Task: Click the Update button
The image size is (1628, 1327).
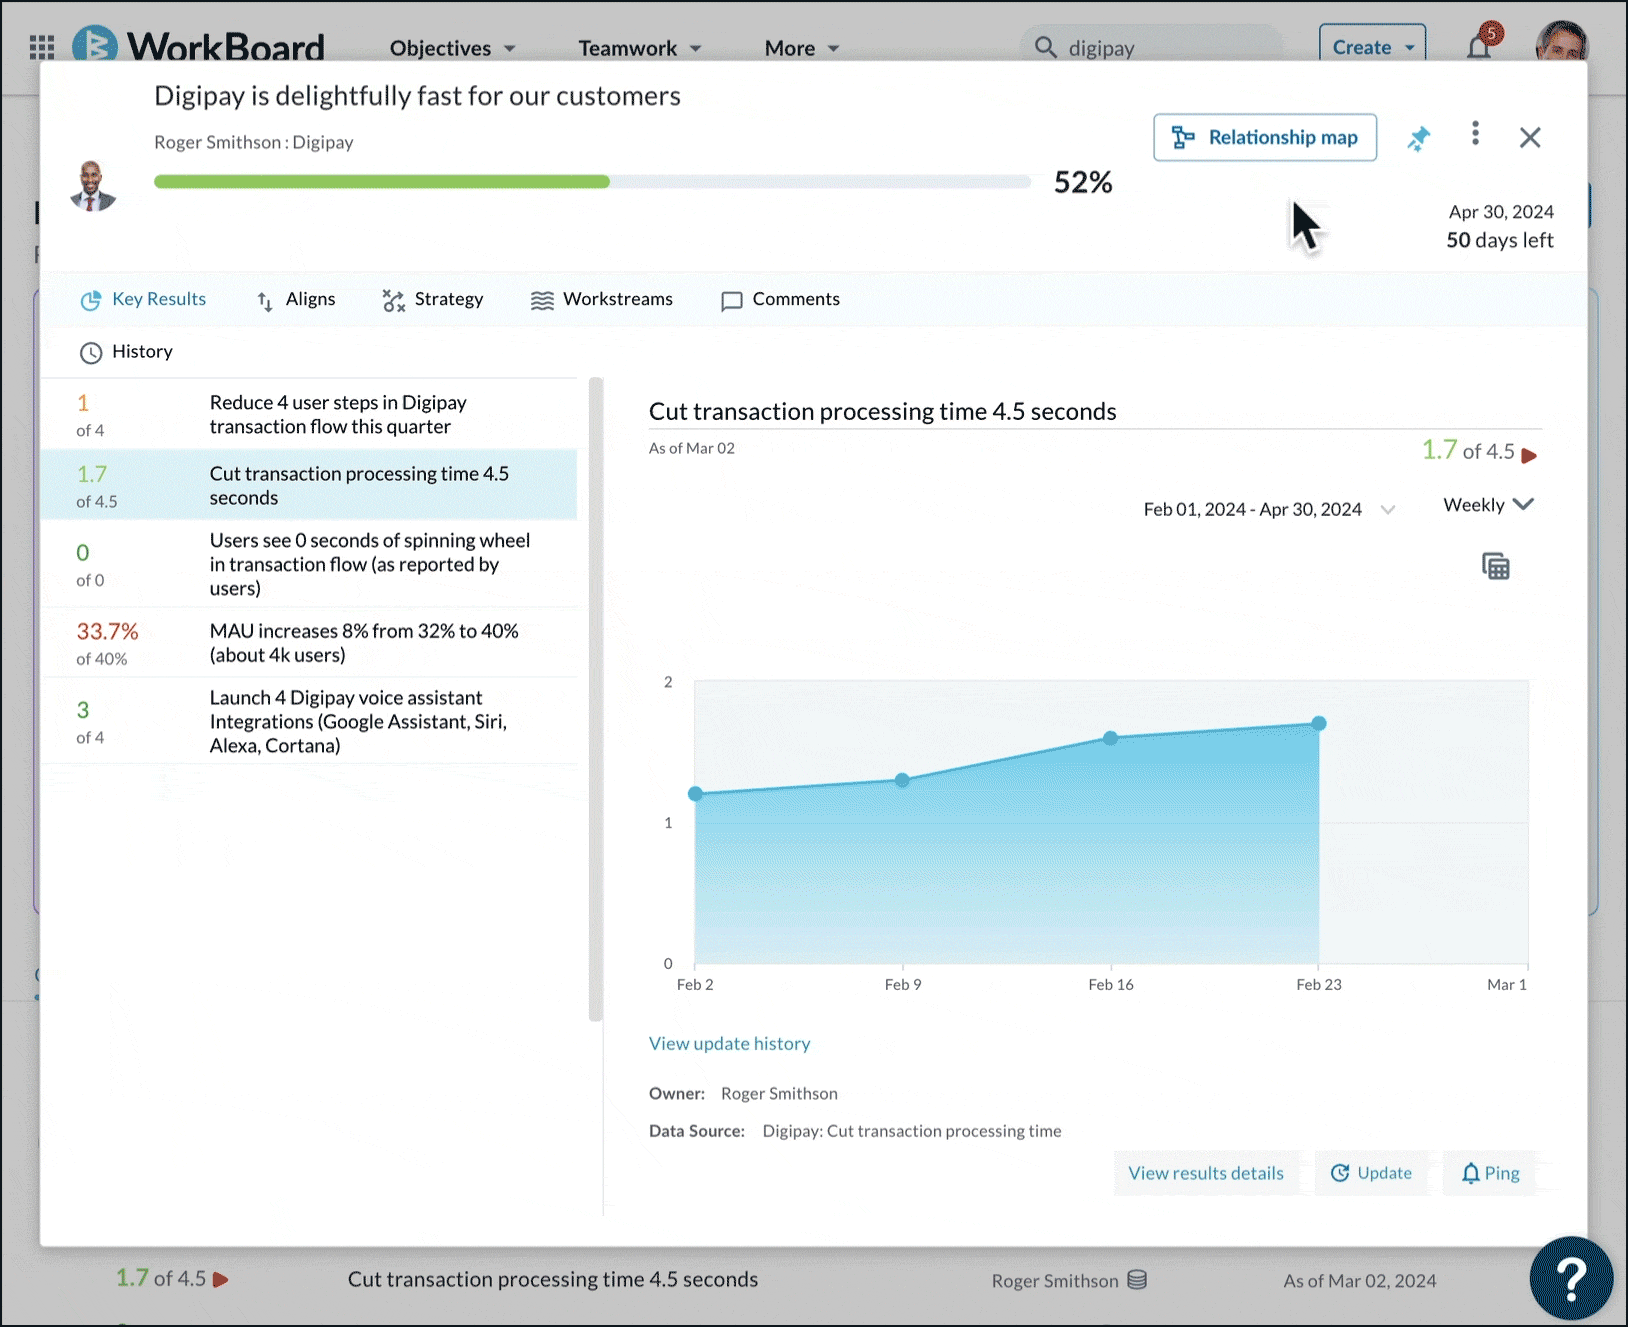Action: [x=1371, y=1173]
